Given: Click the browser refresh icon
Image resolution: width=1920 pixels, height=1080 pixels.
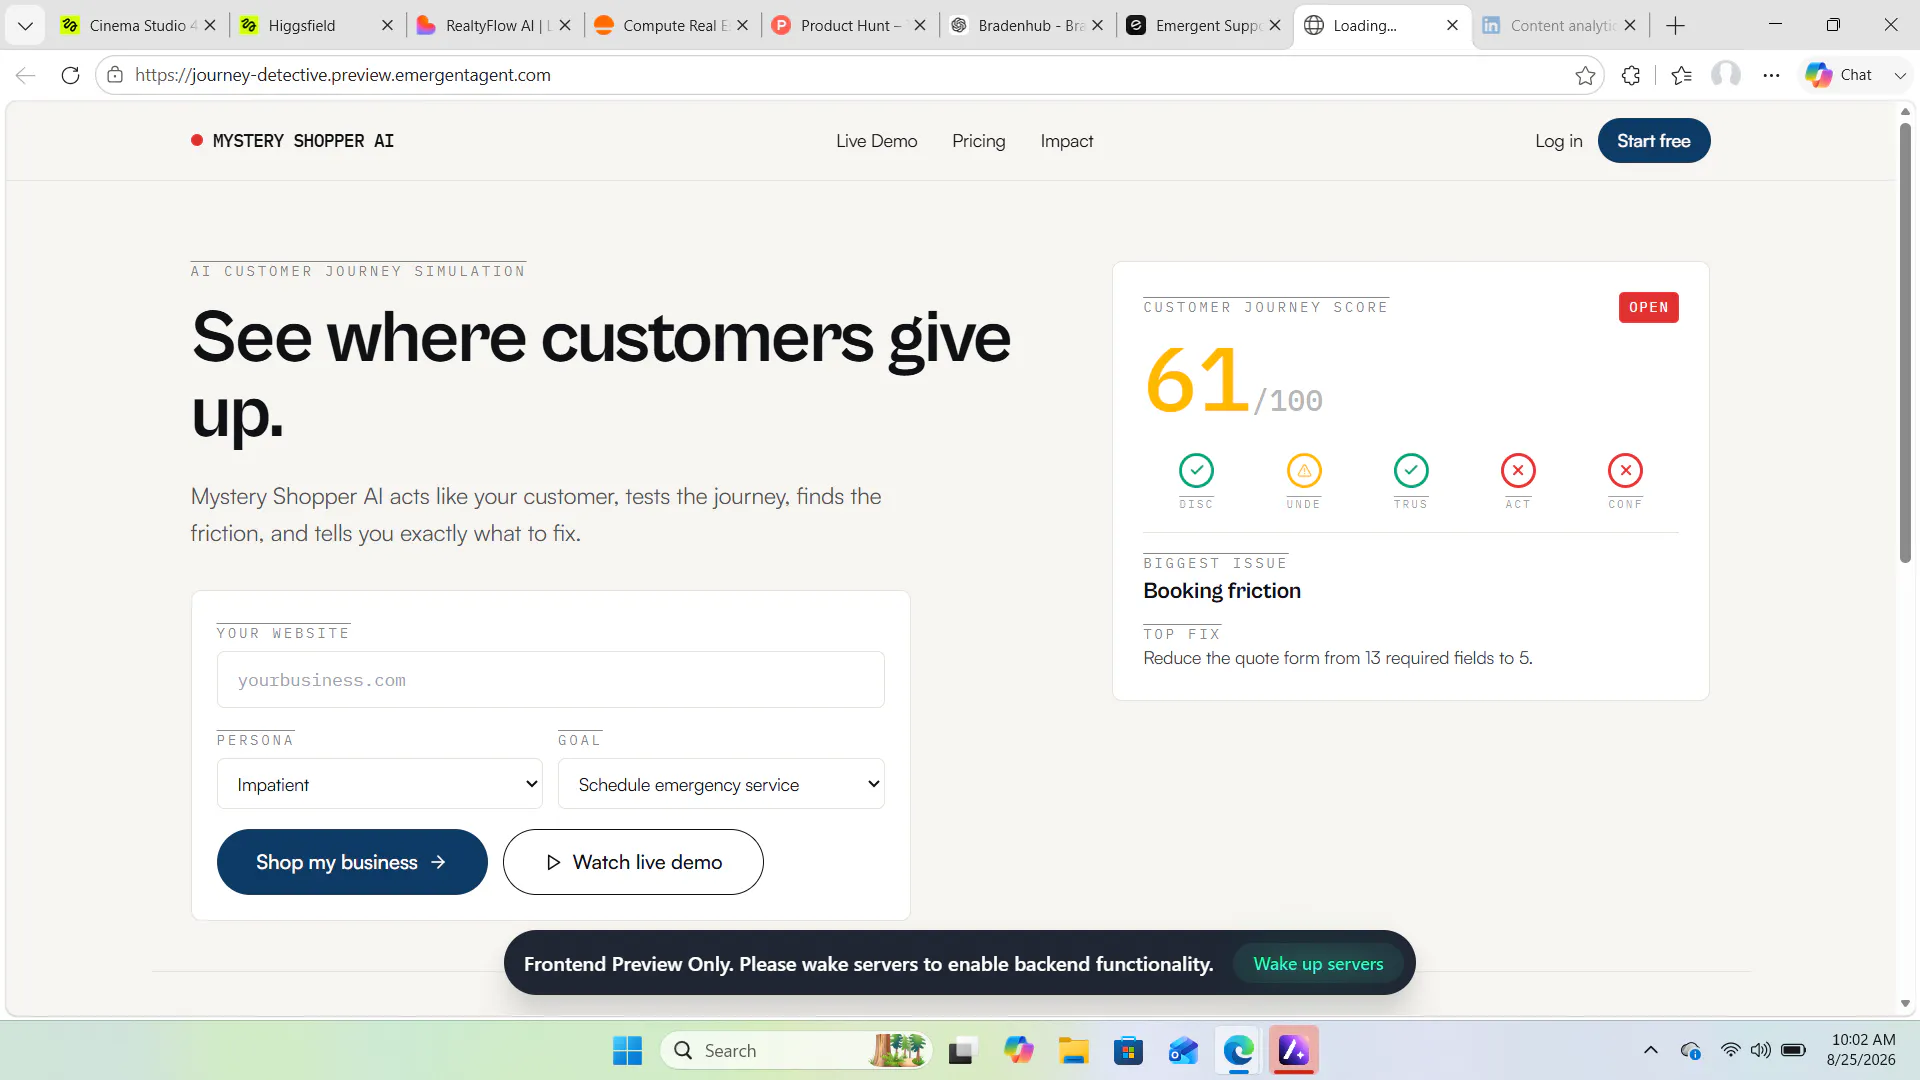Looking at the screenshot, I should tap(70, 75).
